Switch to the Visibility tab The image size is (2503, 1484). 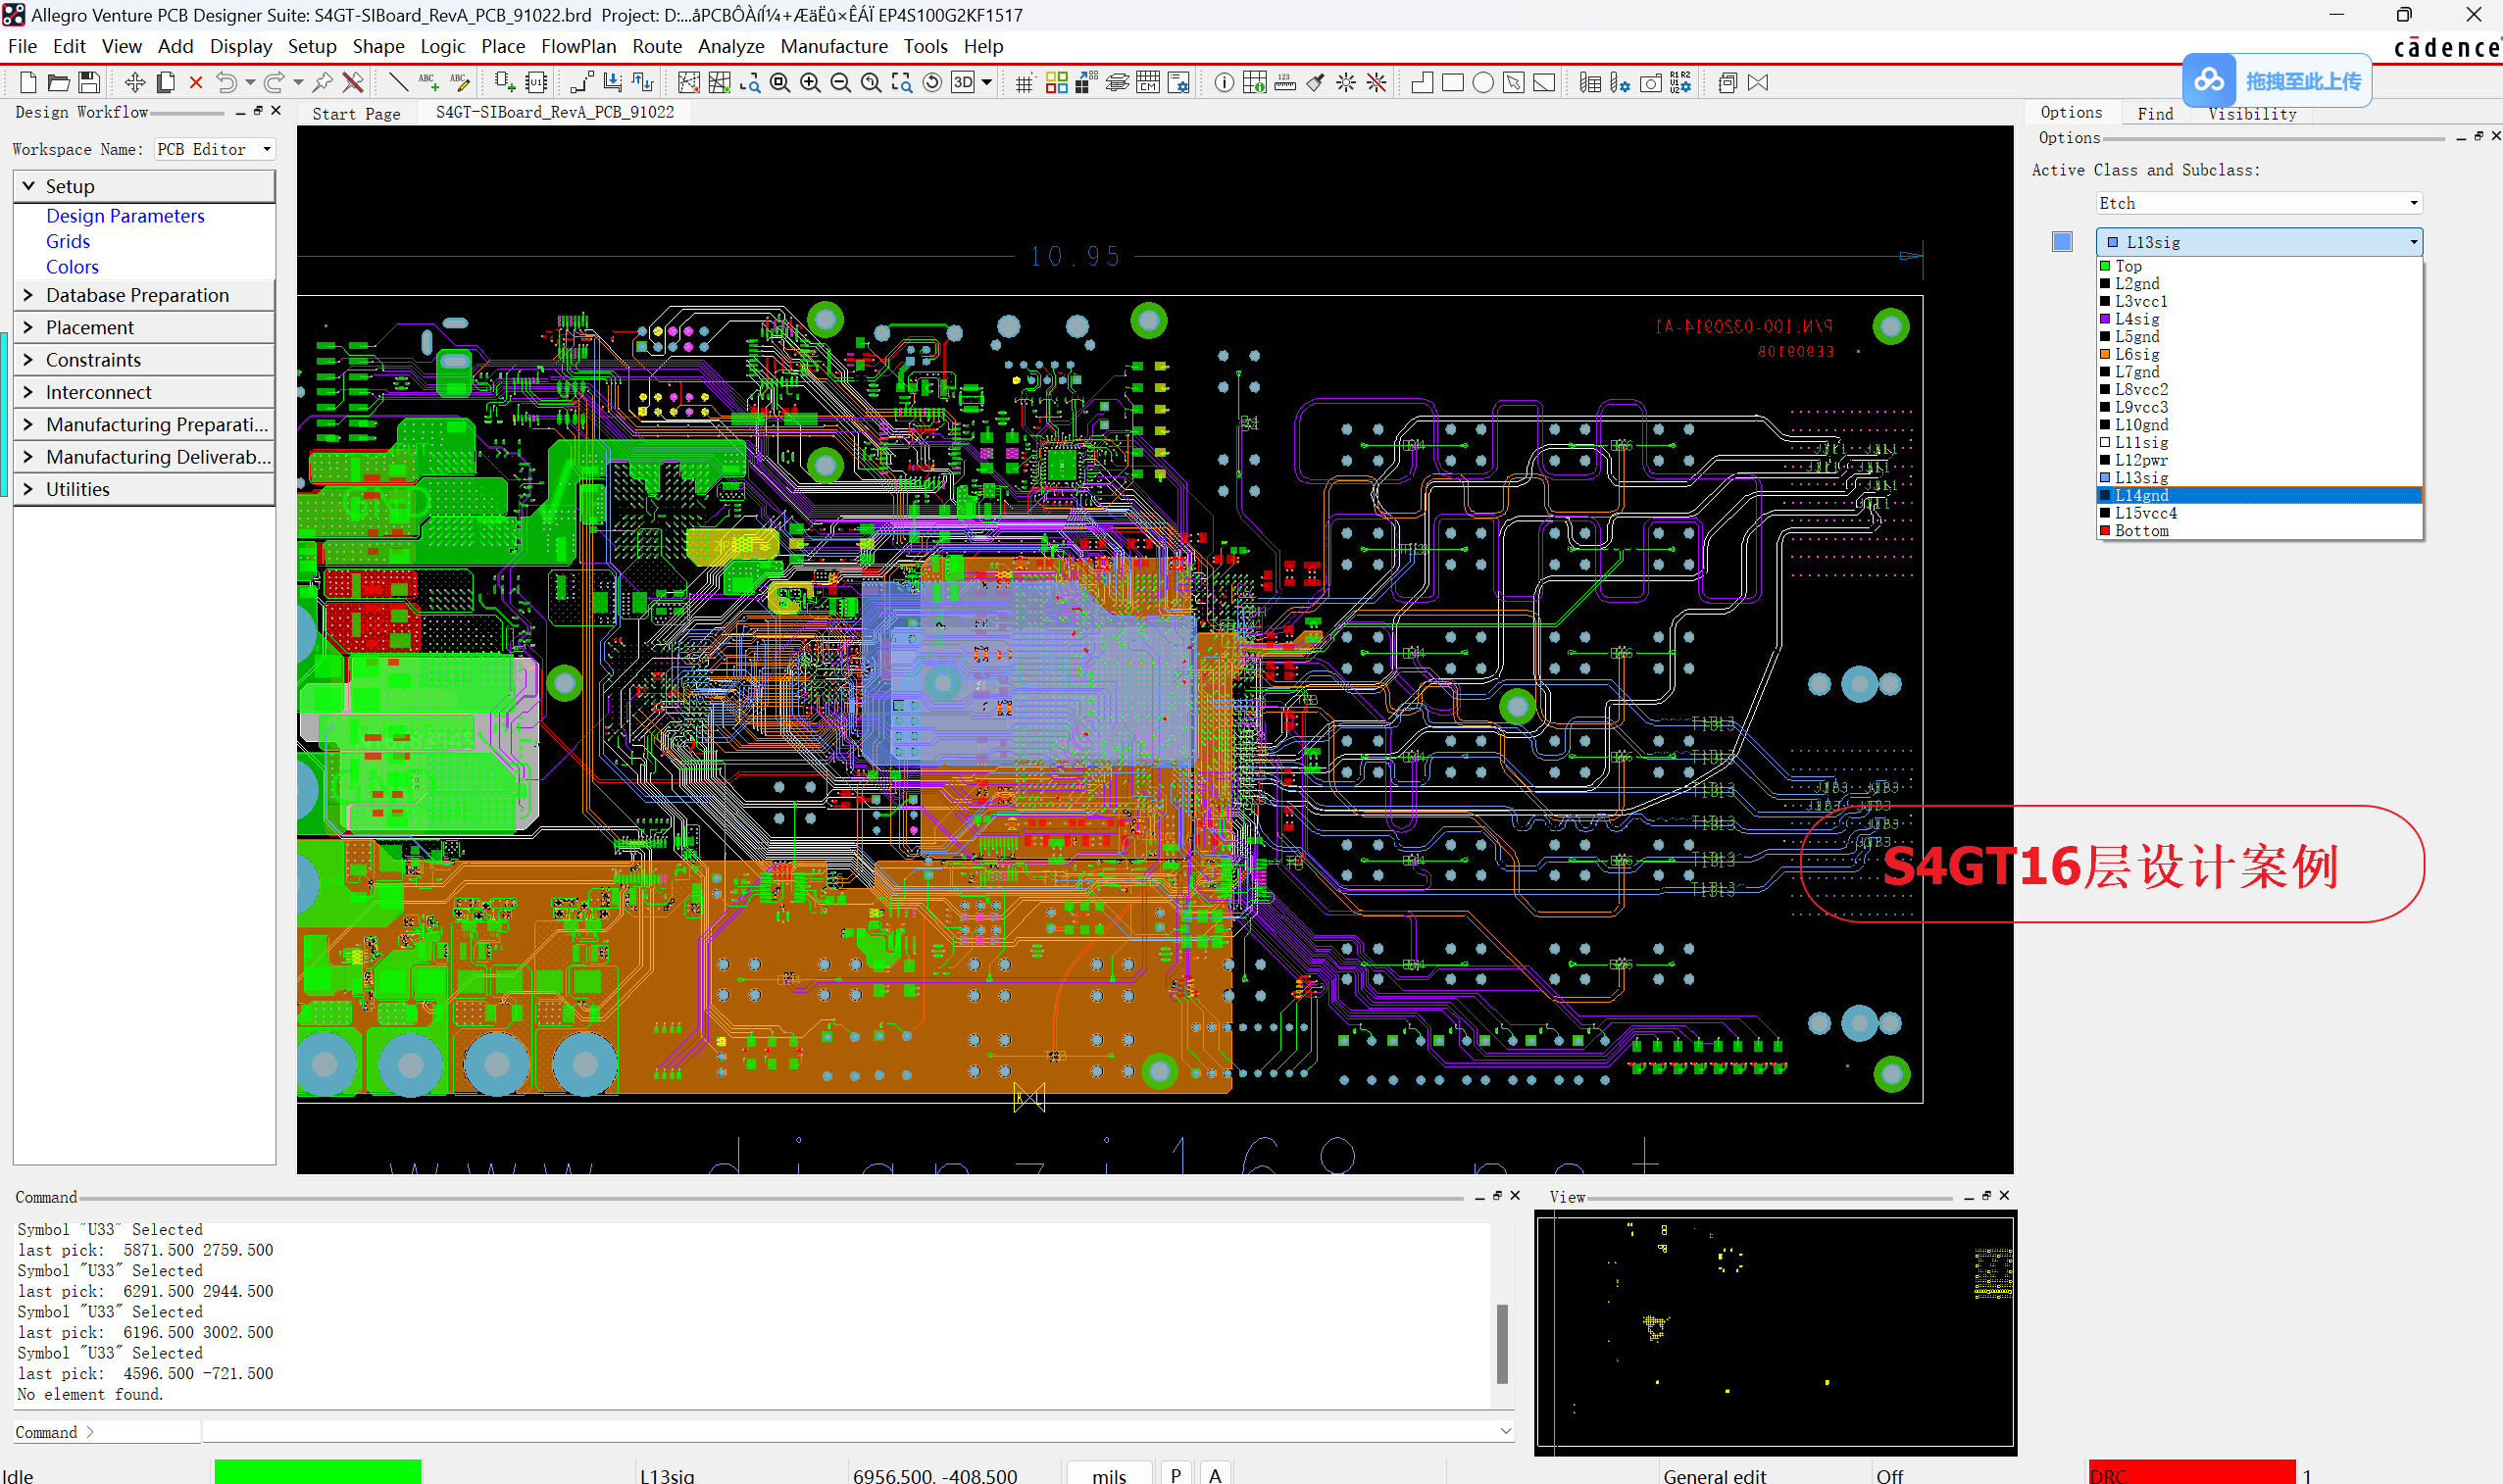[x=2252, y=113]
